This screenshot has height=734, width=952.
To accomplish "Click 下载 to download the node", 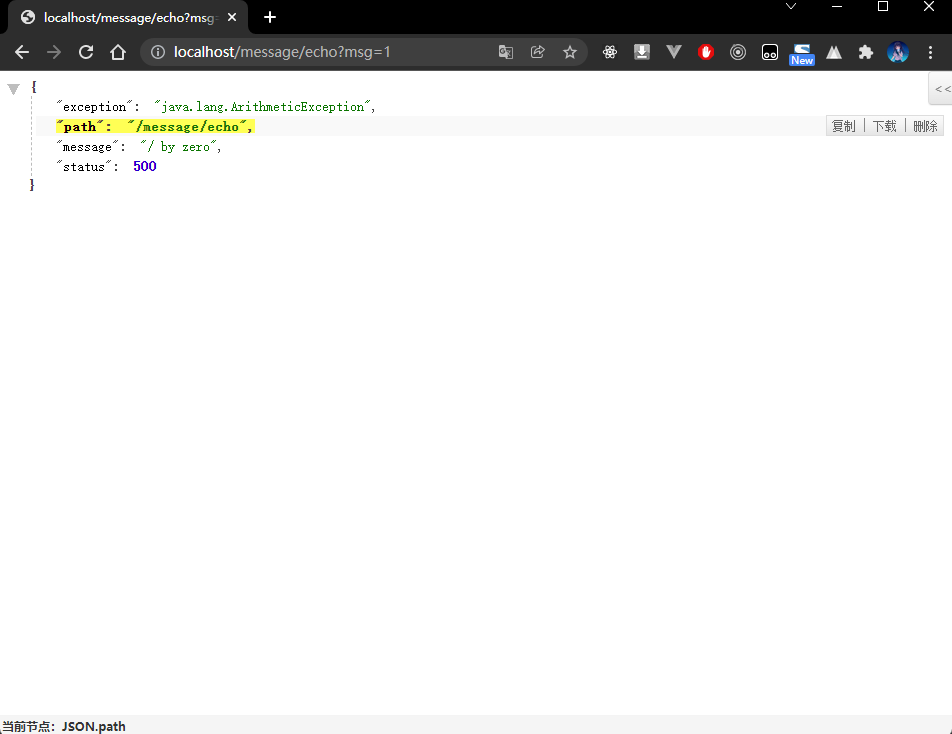I will click(x=884, y=126).
